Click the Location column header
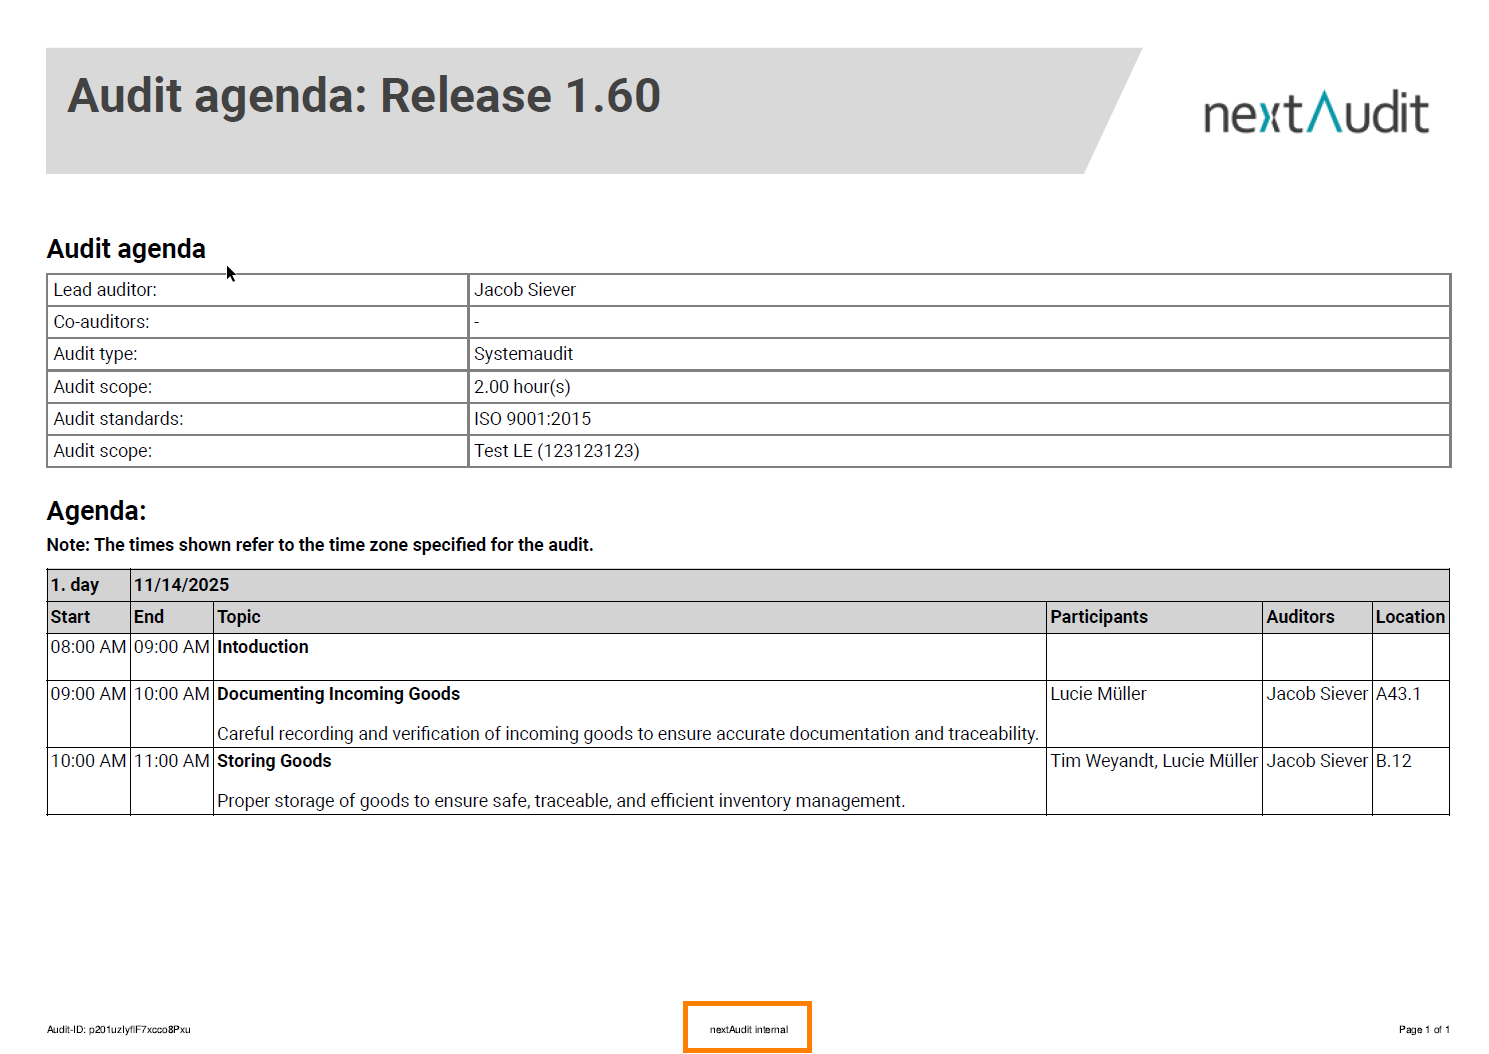Viewport: 1489px width, 1054px height. click(1409, 617)
